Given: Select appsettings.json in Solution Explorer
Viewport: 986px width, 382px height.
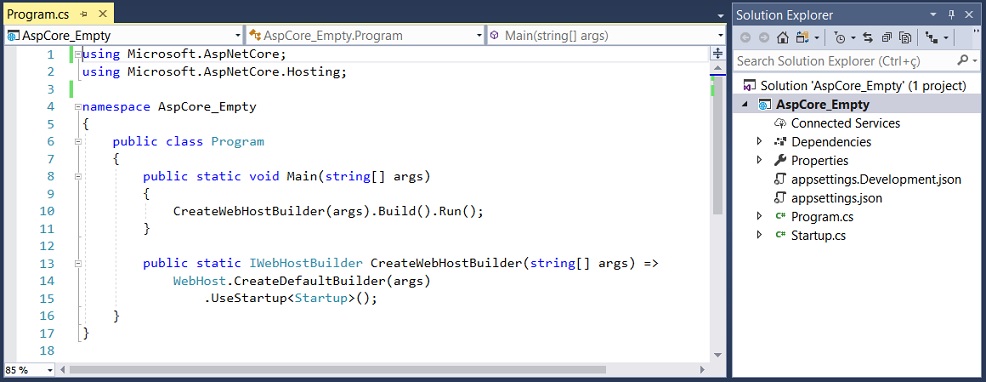Looking at the screenshot, I should click(x=836, y=198).
